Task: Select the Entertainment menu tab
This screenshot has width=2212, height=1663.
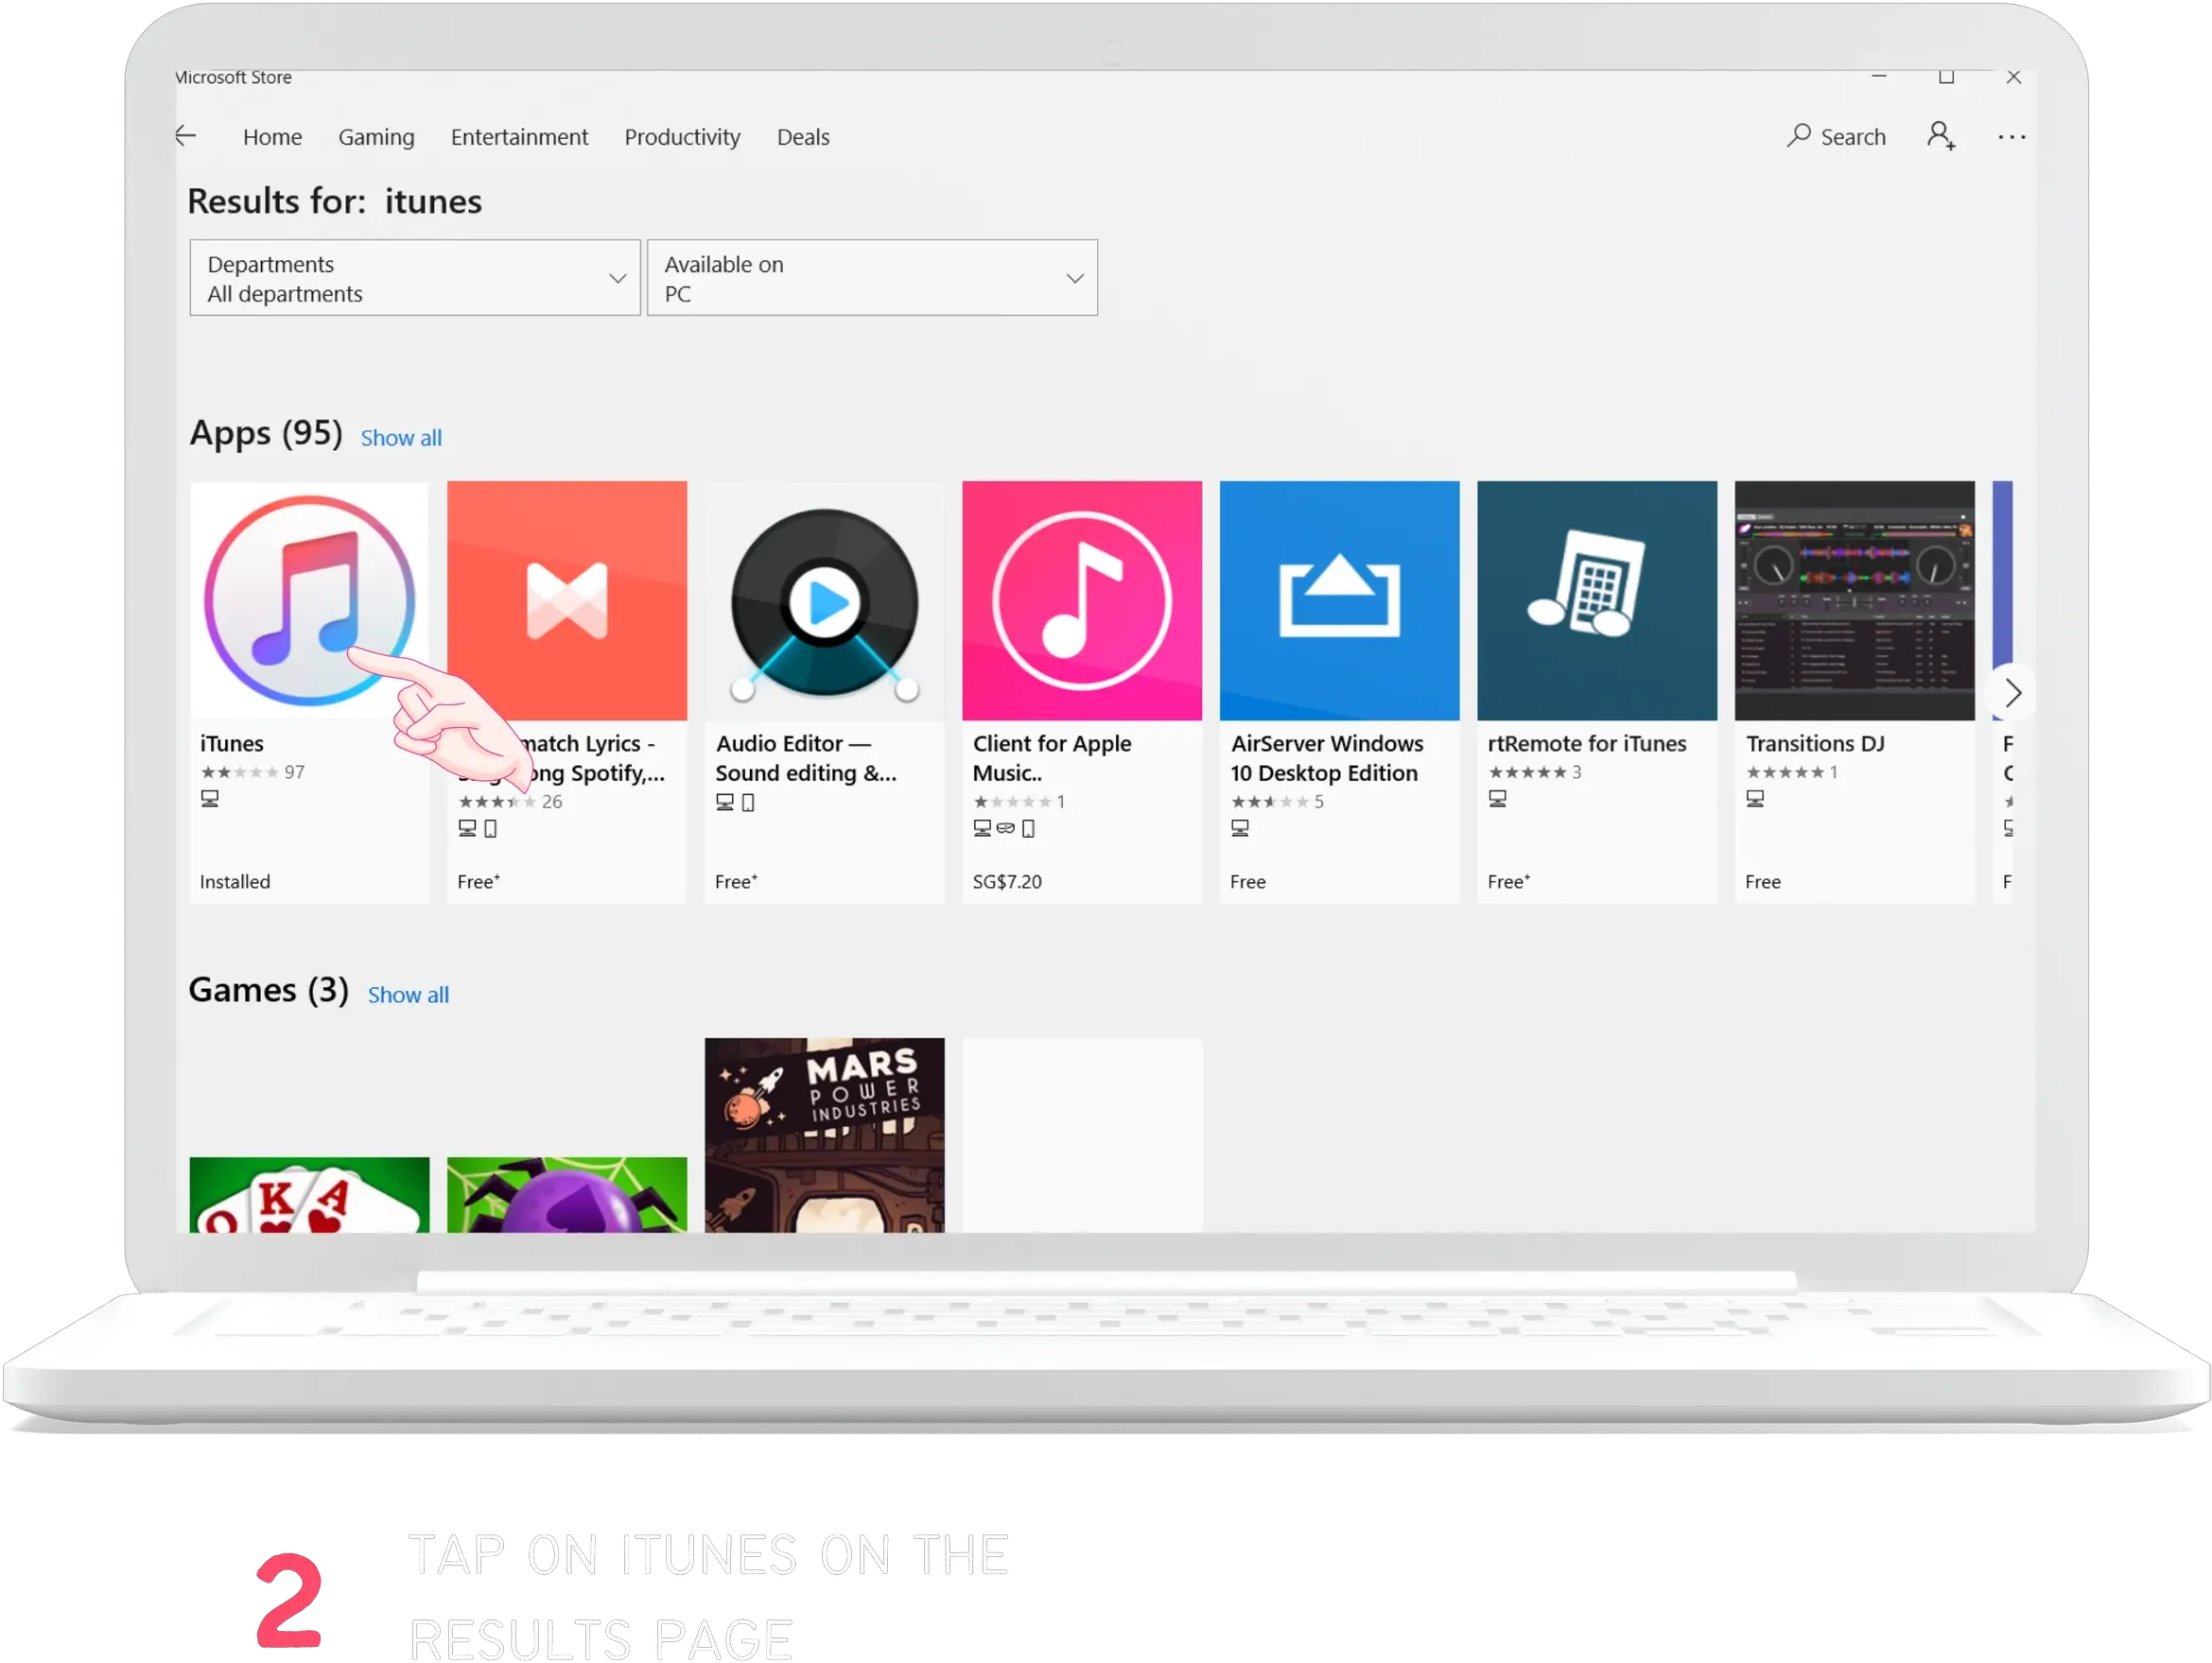Action: [519, 134]
